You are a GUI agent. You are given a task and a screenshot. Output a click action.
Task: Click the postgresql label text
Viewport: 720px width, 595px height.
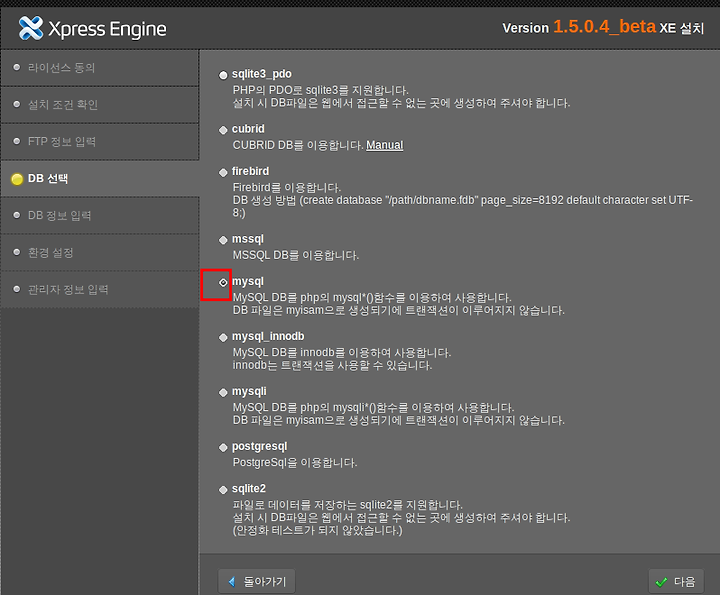point(259,446)
